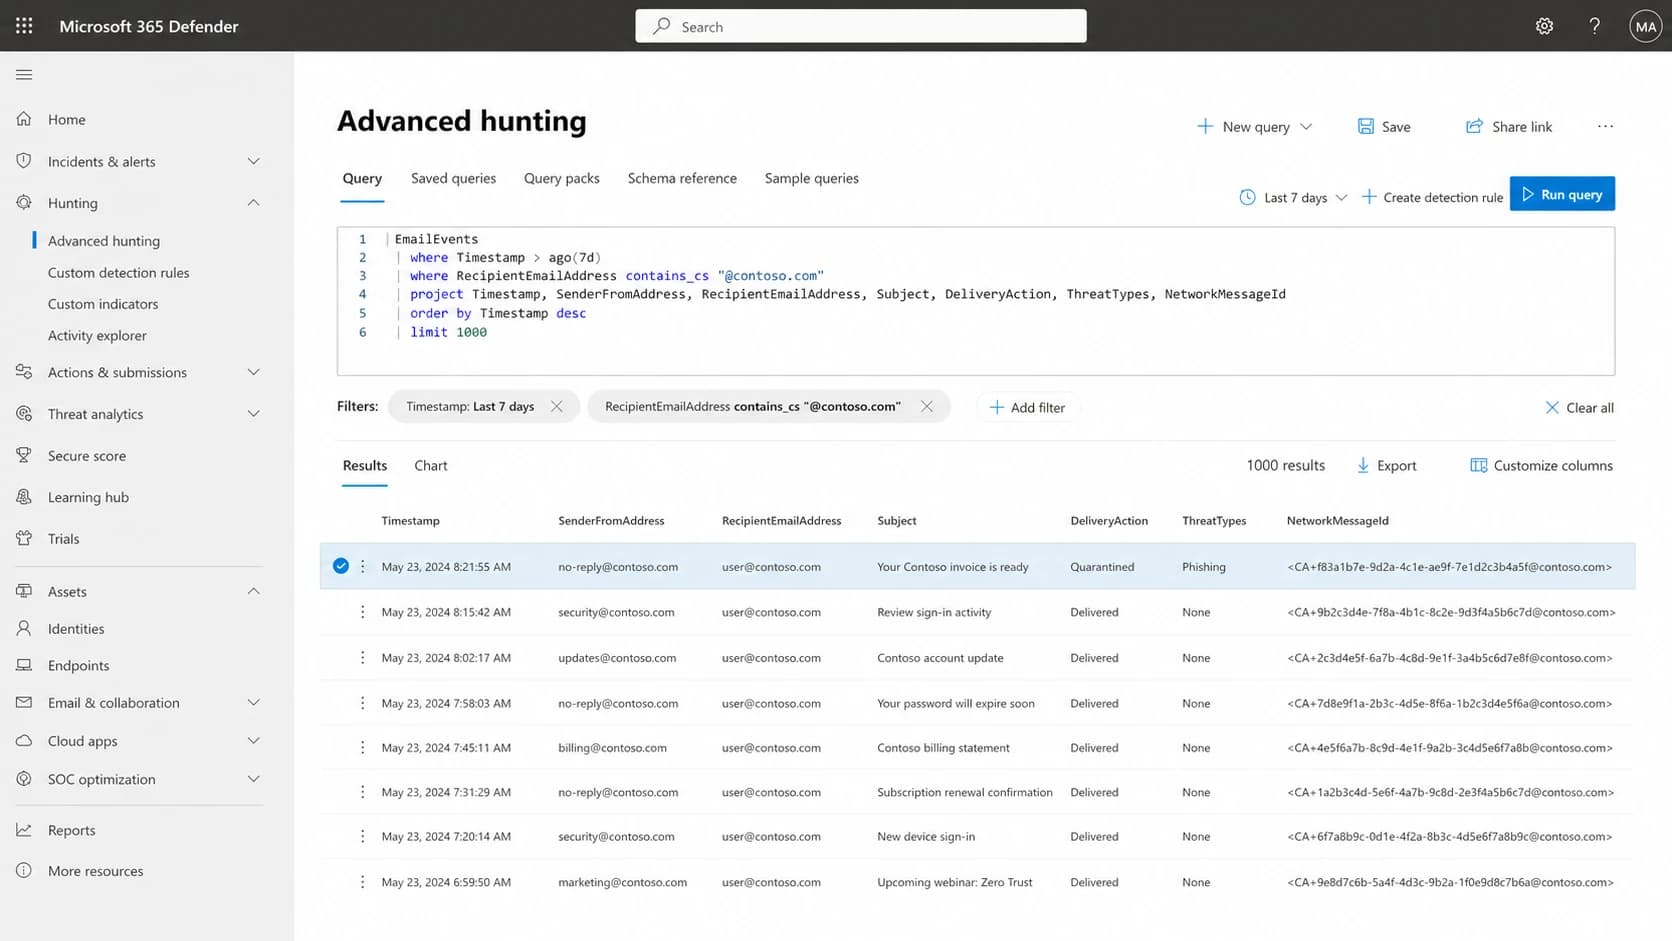Expand Actions & submissions chevron

click(254, 372)
